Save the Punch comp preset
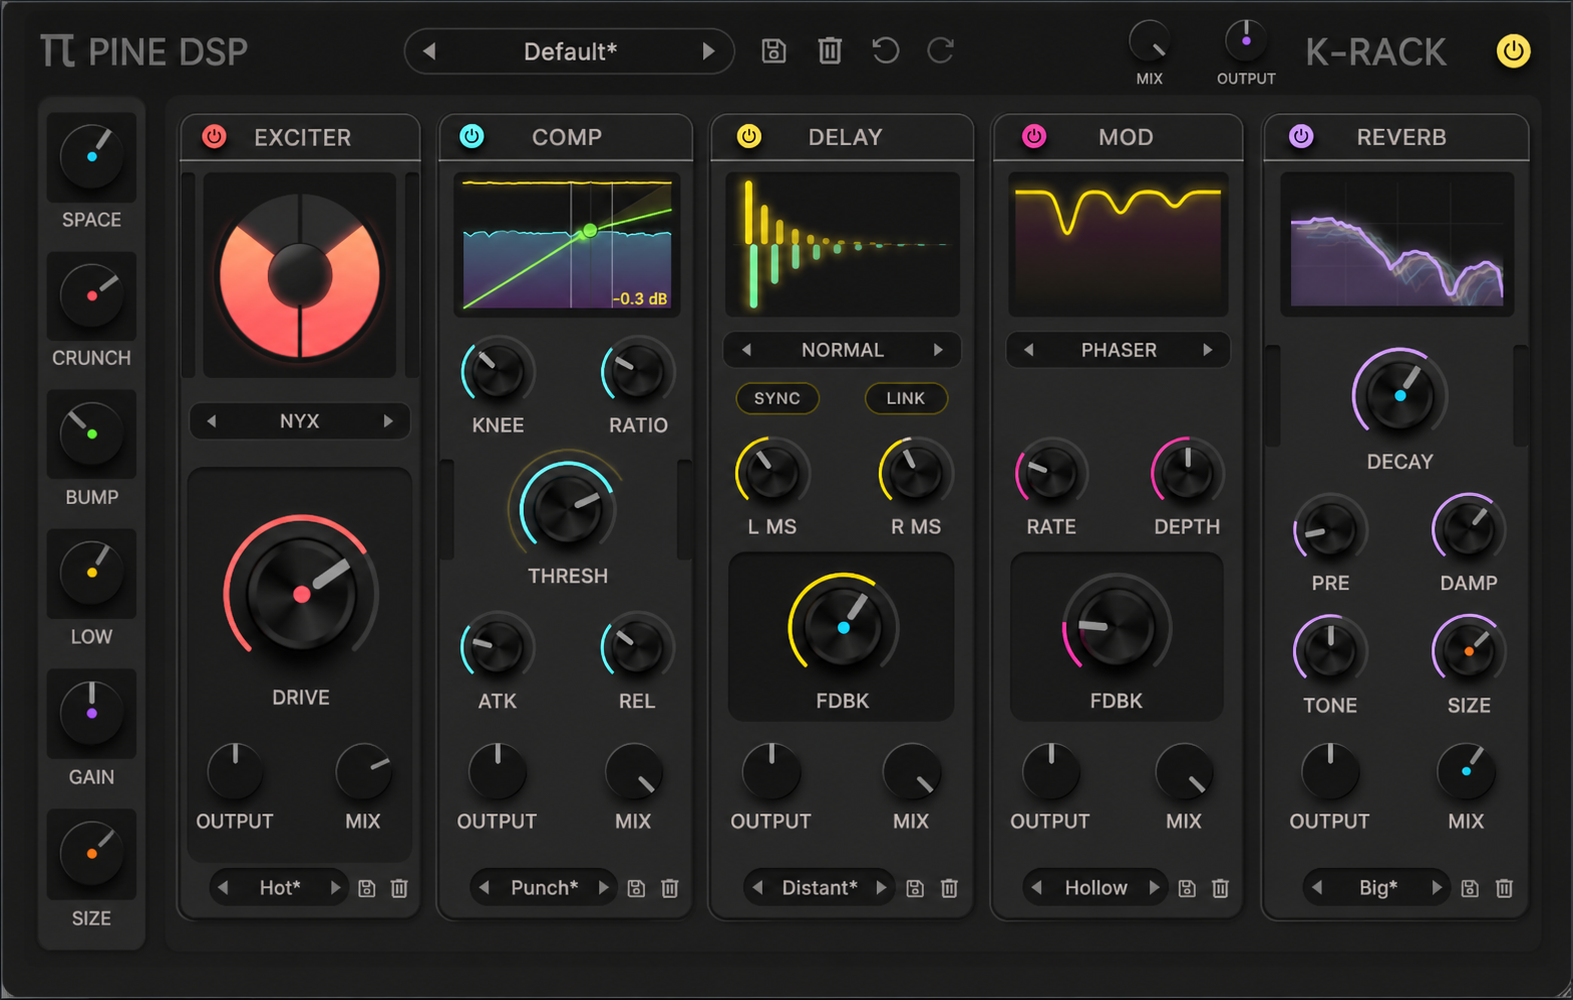Image resolution: width=1573 pixels, height=1000 pixels. (636, 888)
